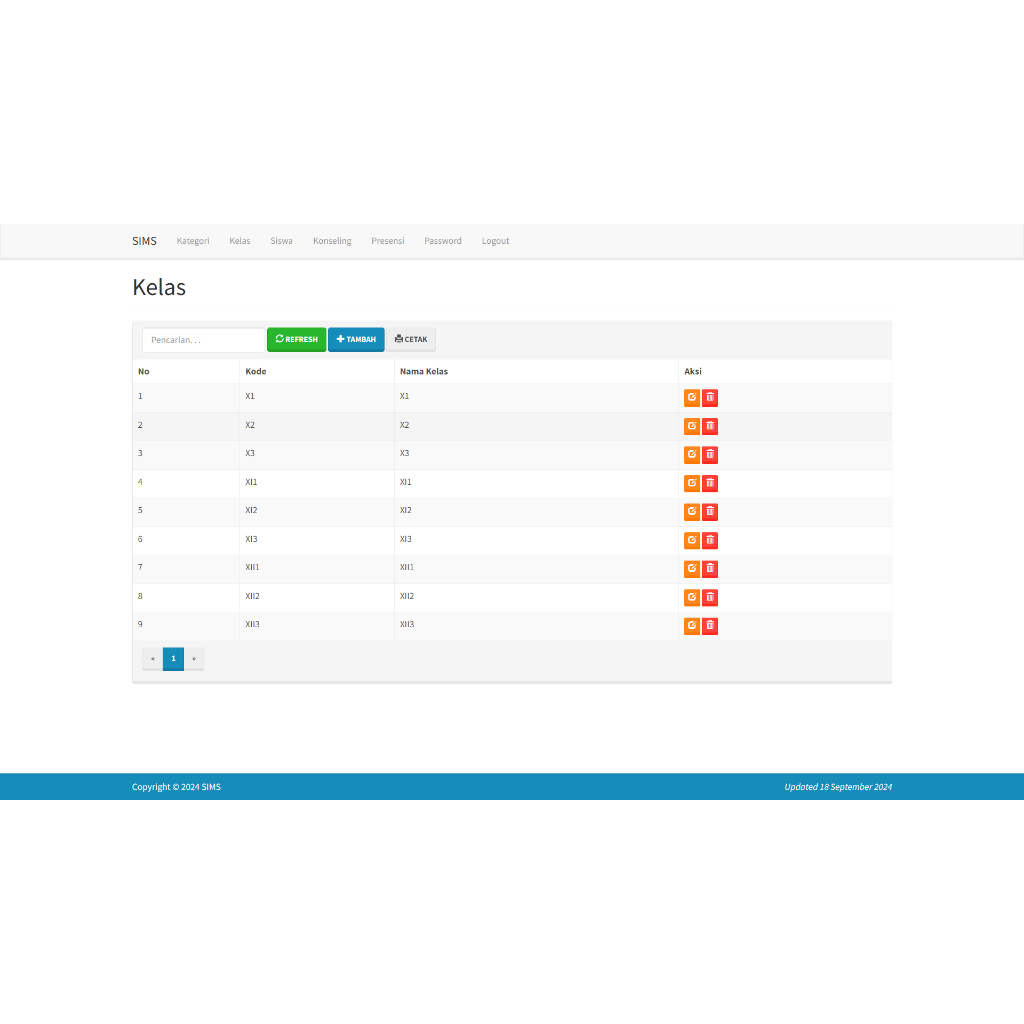Open the SIMS brand link
Screen dimensions: 1024x1024
[144, 241]
